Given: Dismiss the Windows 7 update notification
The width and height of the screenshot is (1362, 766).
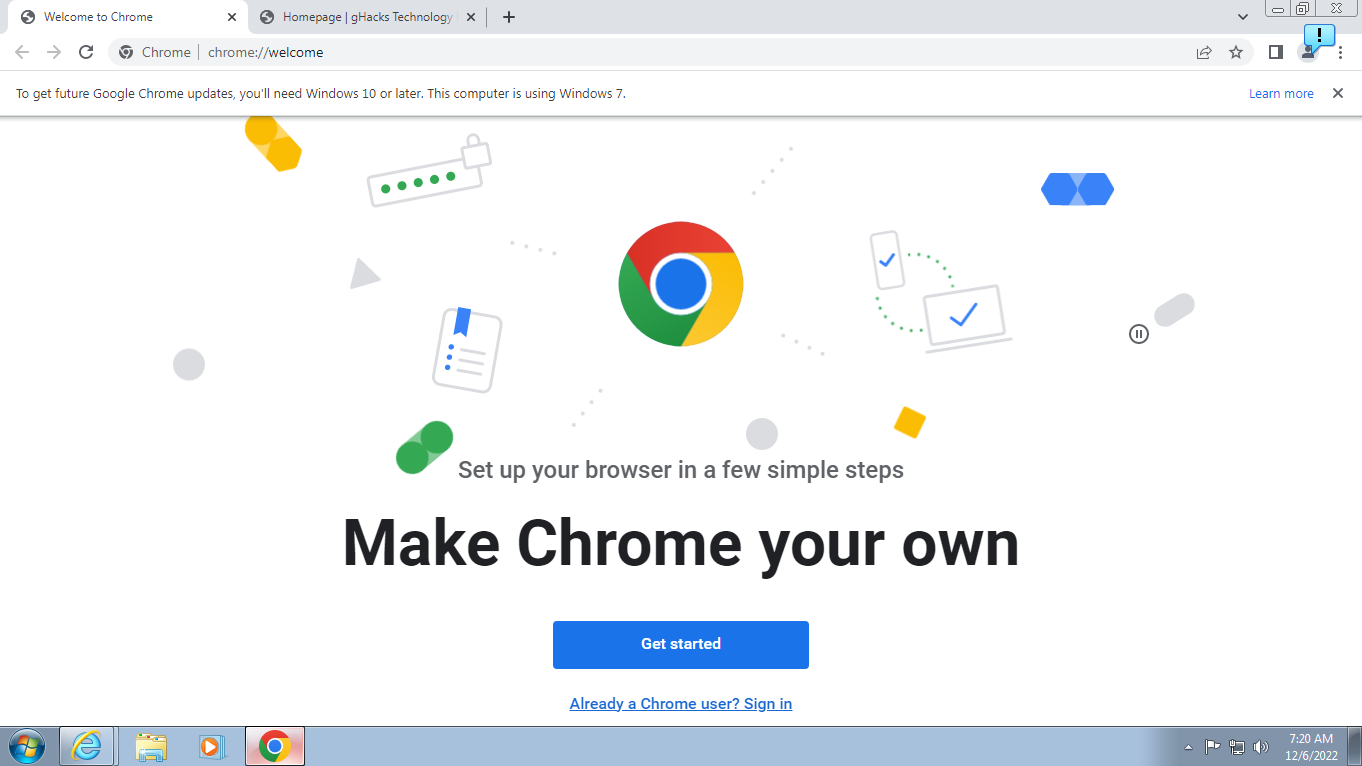Looking at the screenshot, I should pos(1338,93).
